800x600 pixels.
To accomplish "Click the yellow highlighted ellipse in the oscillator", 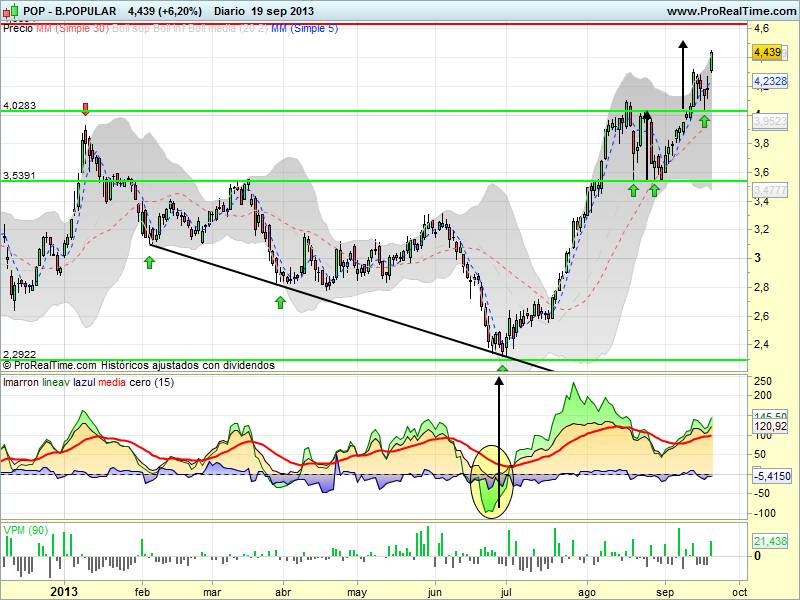I will pos(491,482).
